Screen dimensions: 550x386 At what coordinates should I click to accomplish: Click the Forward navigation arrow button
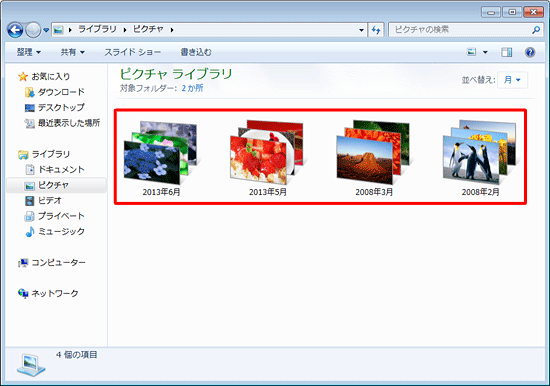(33, 30)
